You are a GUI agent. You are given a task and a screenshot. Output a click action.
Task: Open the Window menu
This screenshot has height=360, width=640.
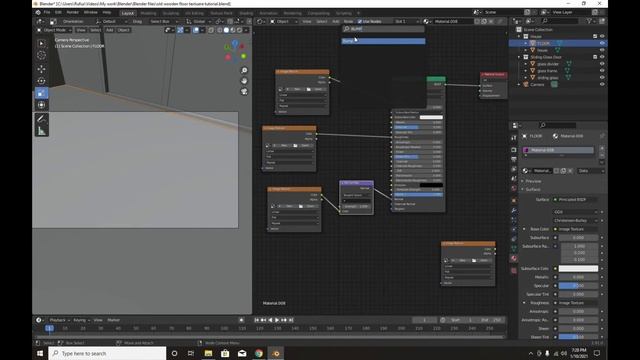click(x=91, y=13)
